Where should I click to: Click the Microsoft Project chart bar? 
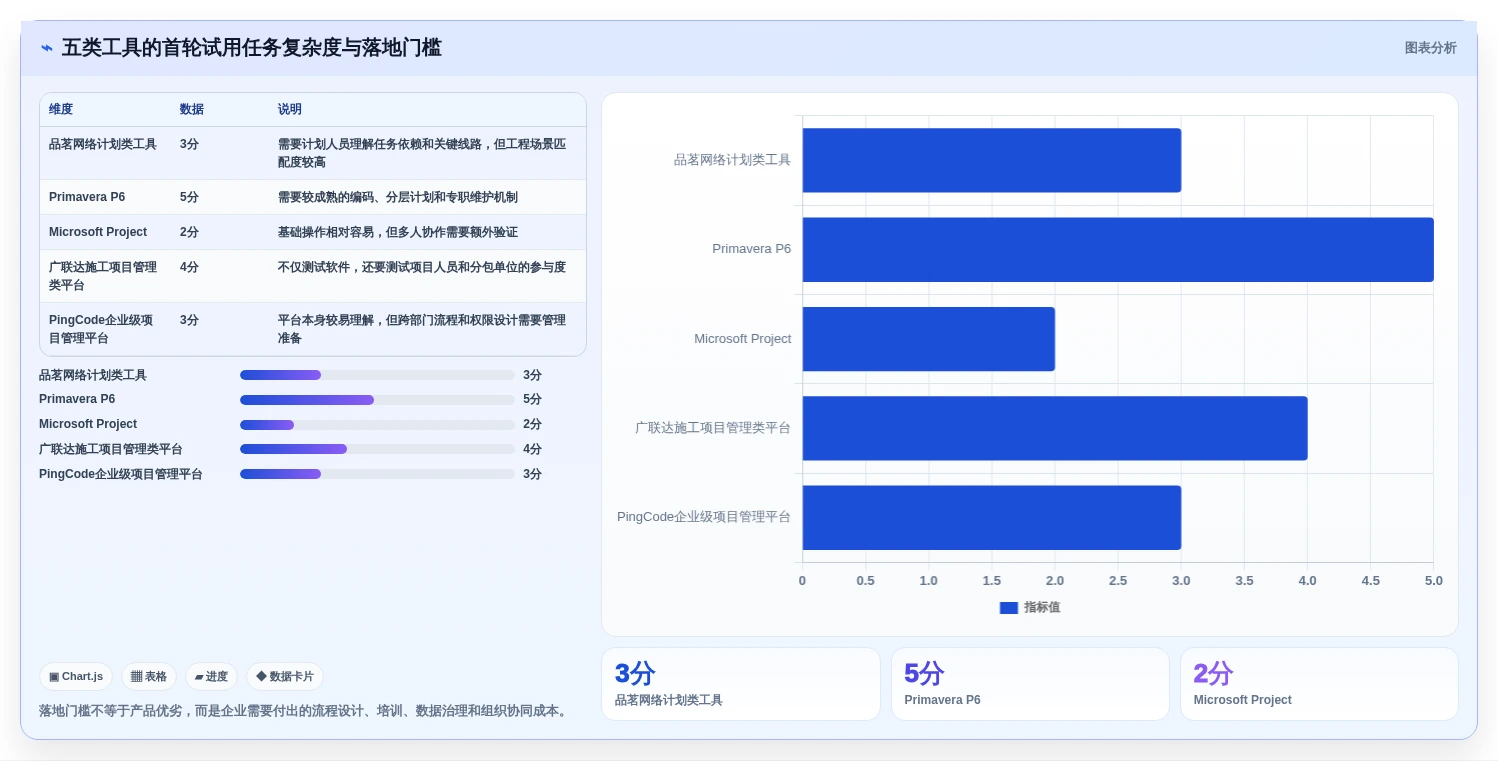click(x=928, y=339)
